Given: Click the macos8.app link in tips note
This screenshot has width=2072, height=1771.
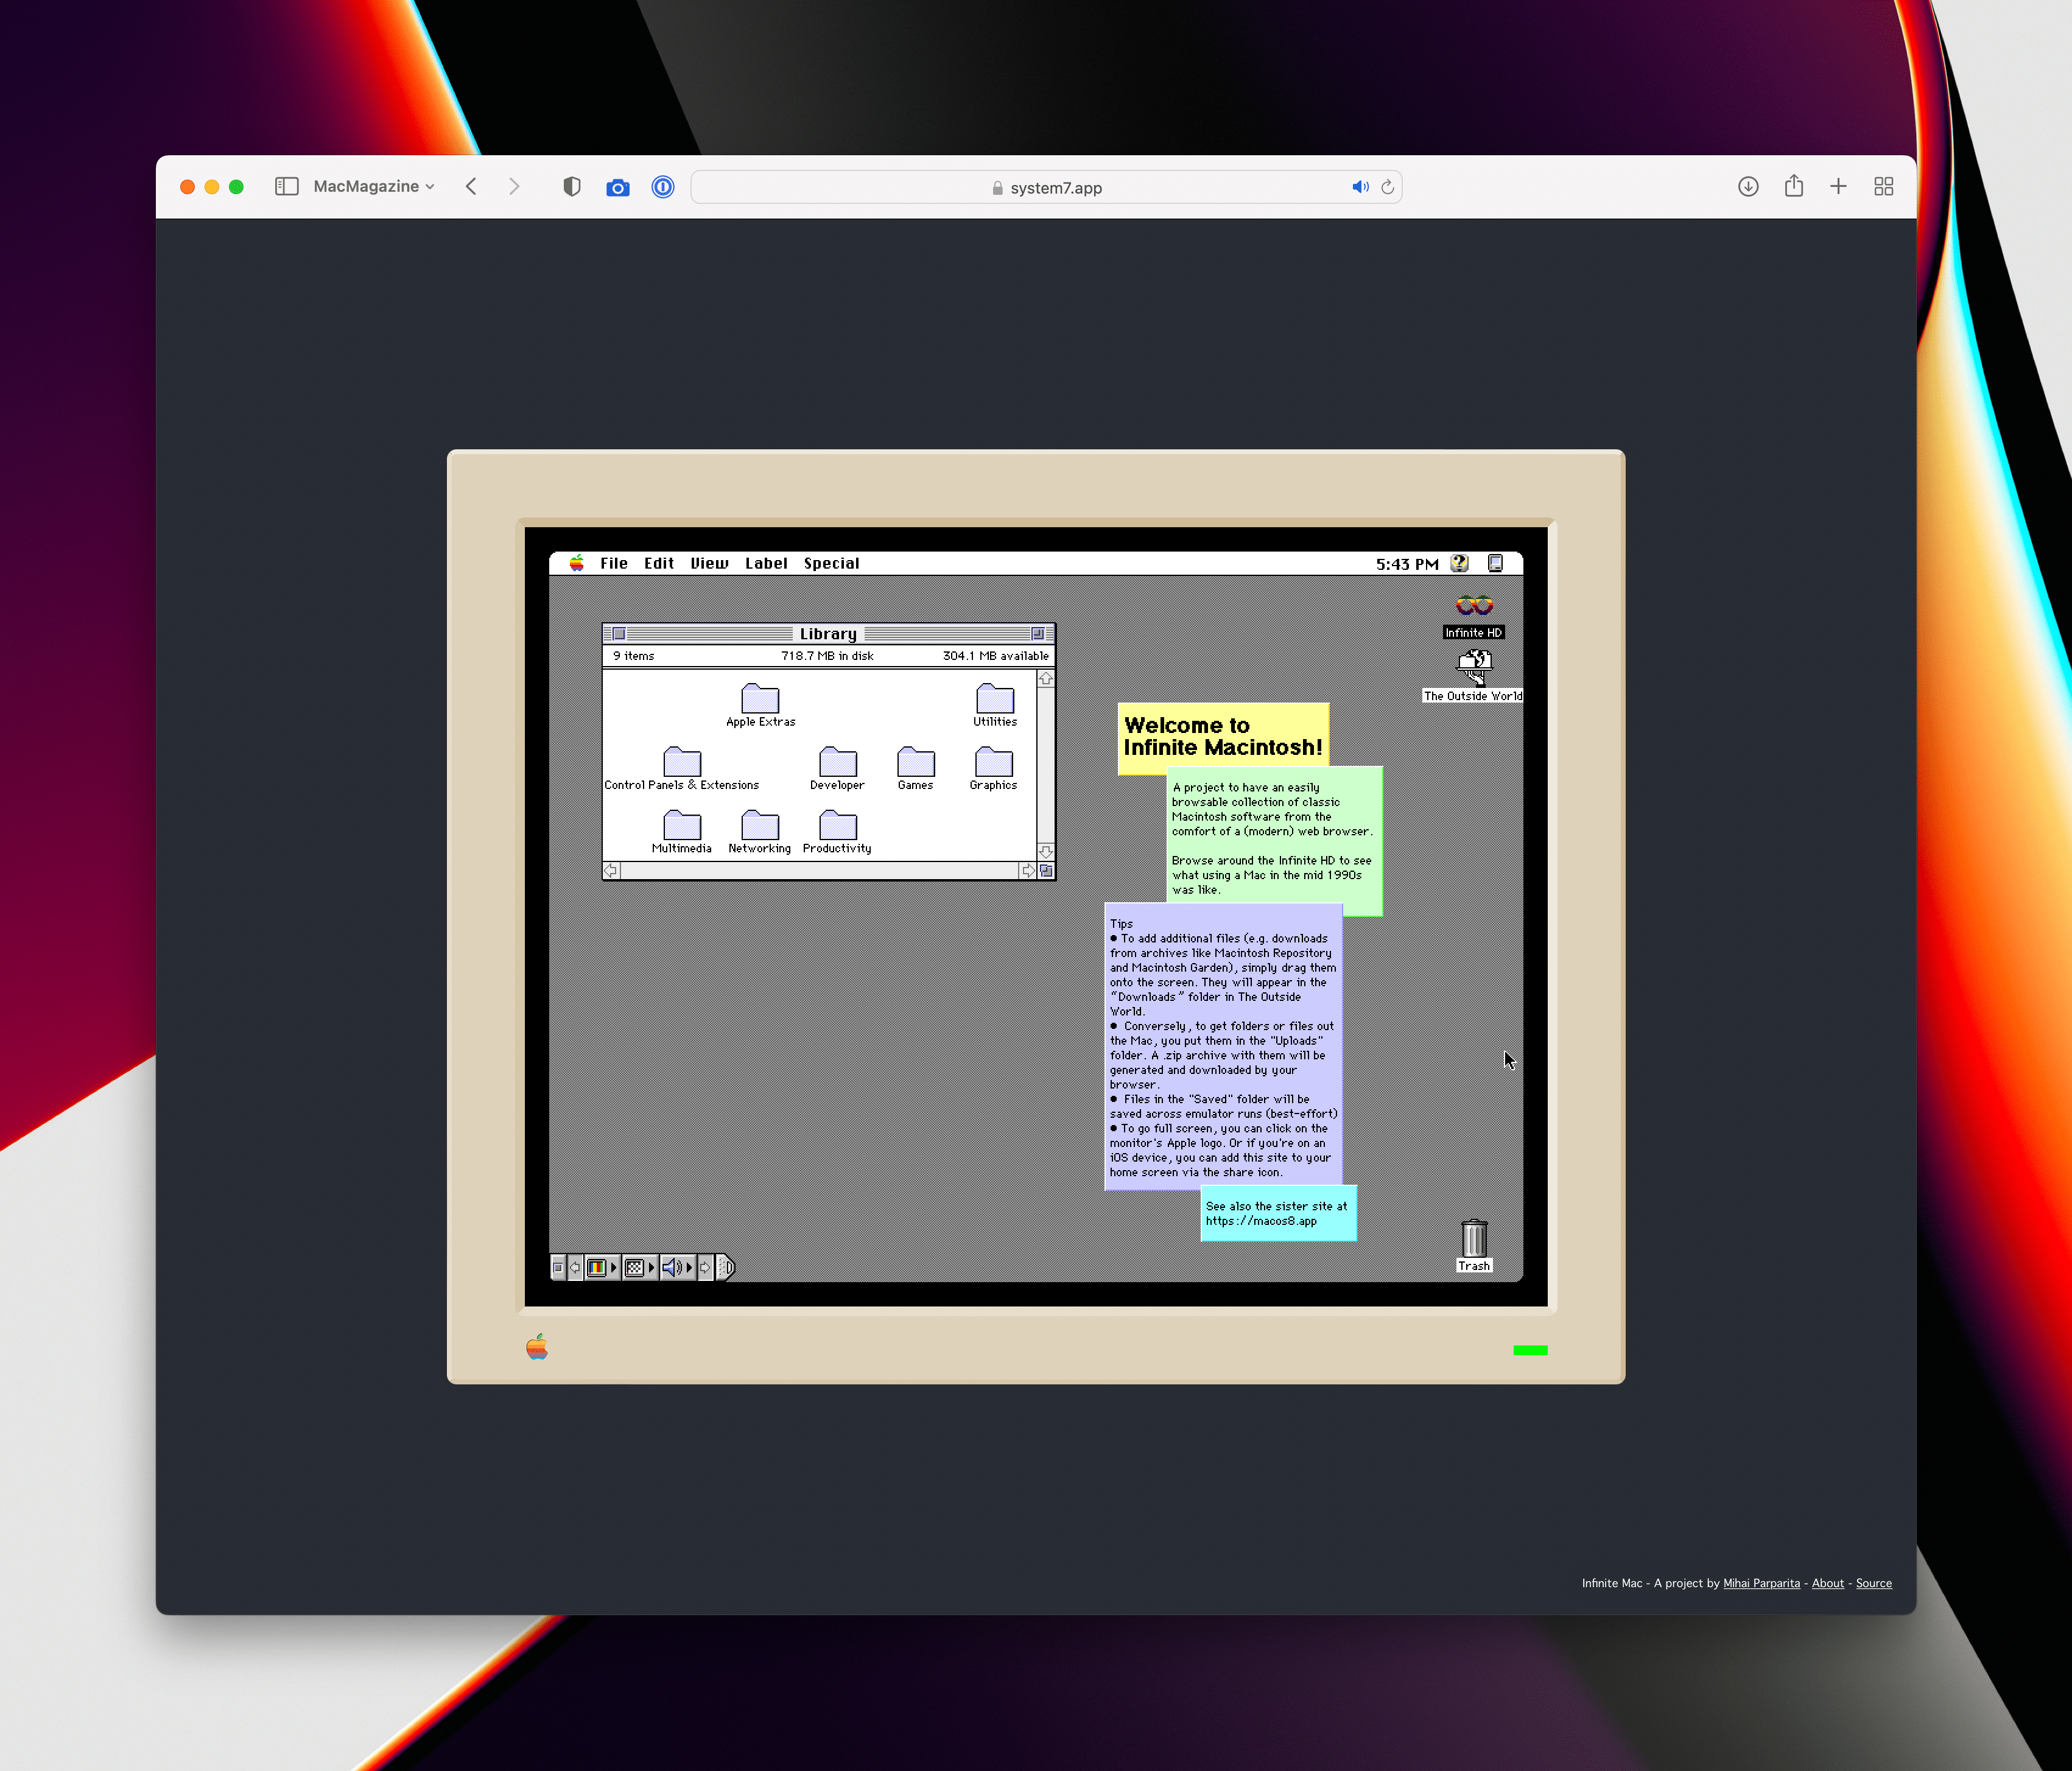Looking at the screenshot, I should (1259, 1221).
